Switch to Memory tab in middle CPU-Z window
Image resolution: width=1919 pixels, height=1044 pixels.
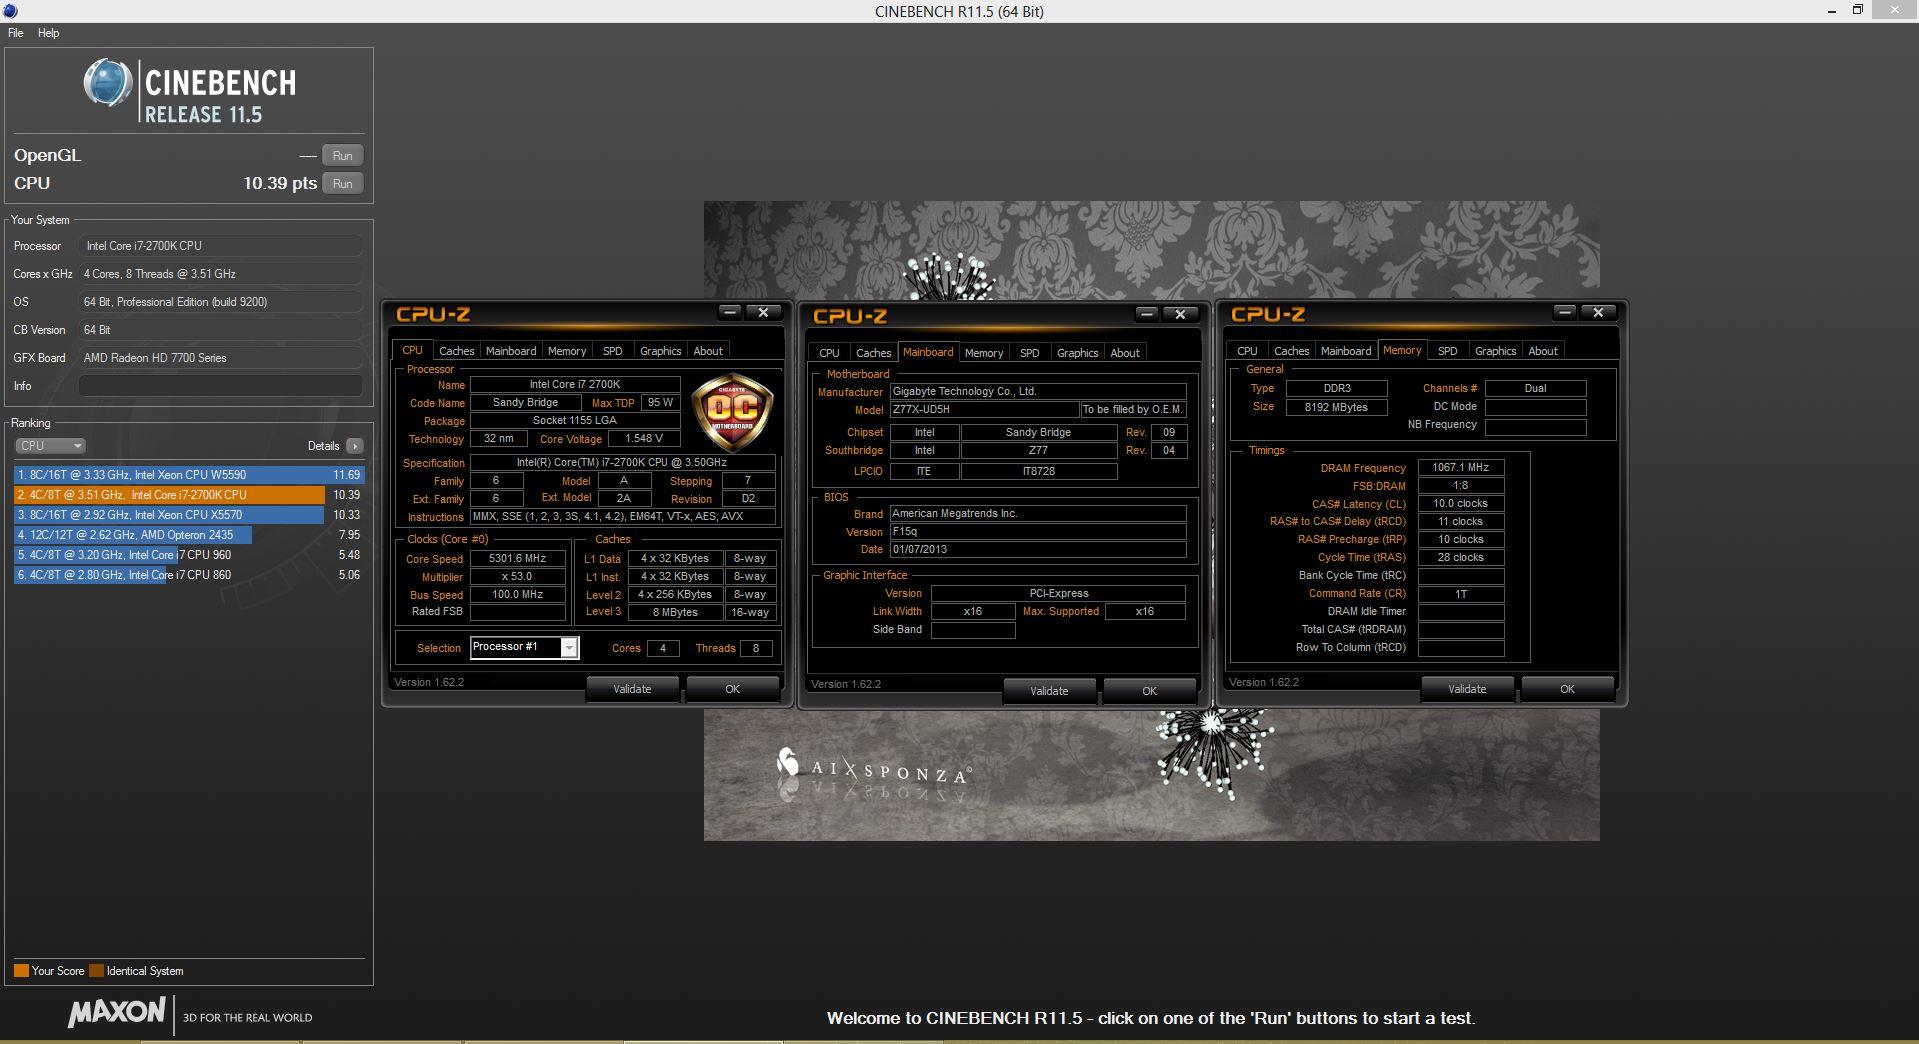coord(984,353)
